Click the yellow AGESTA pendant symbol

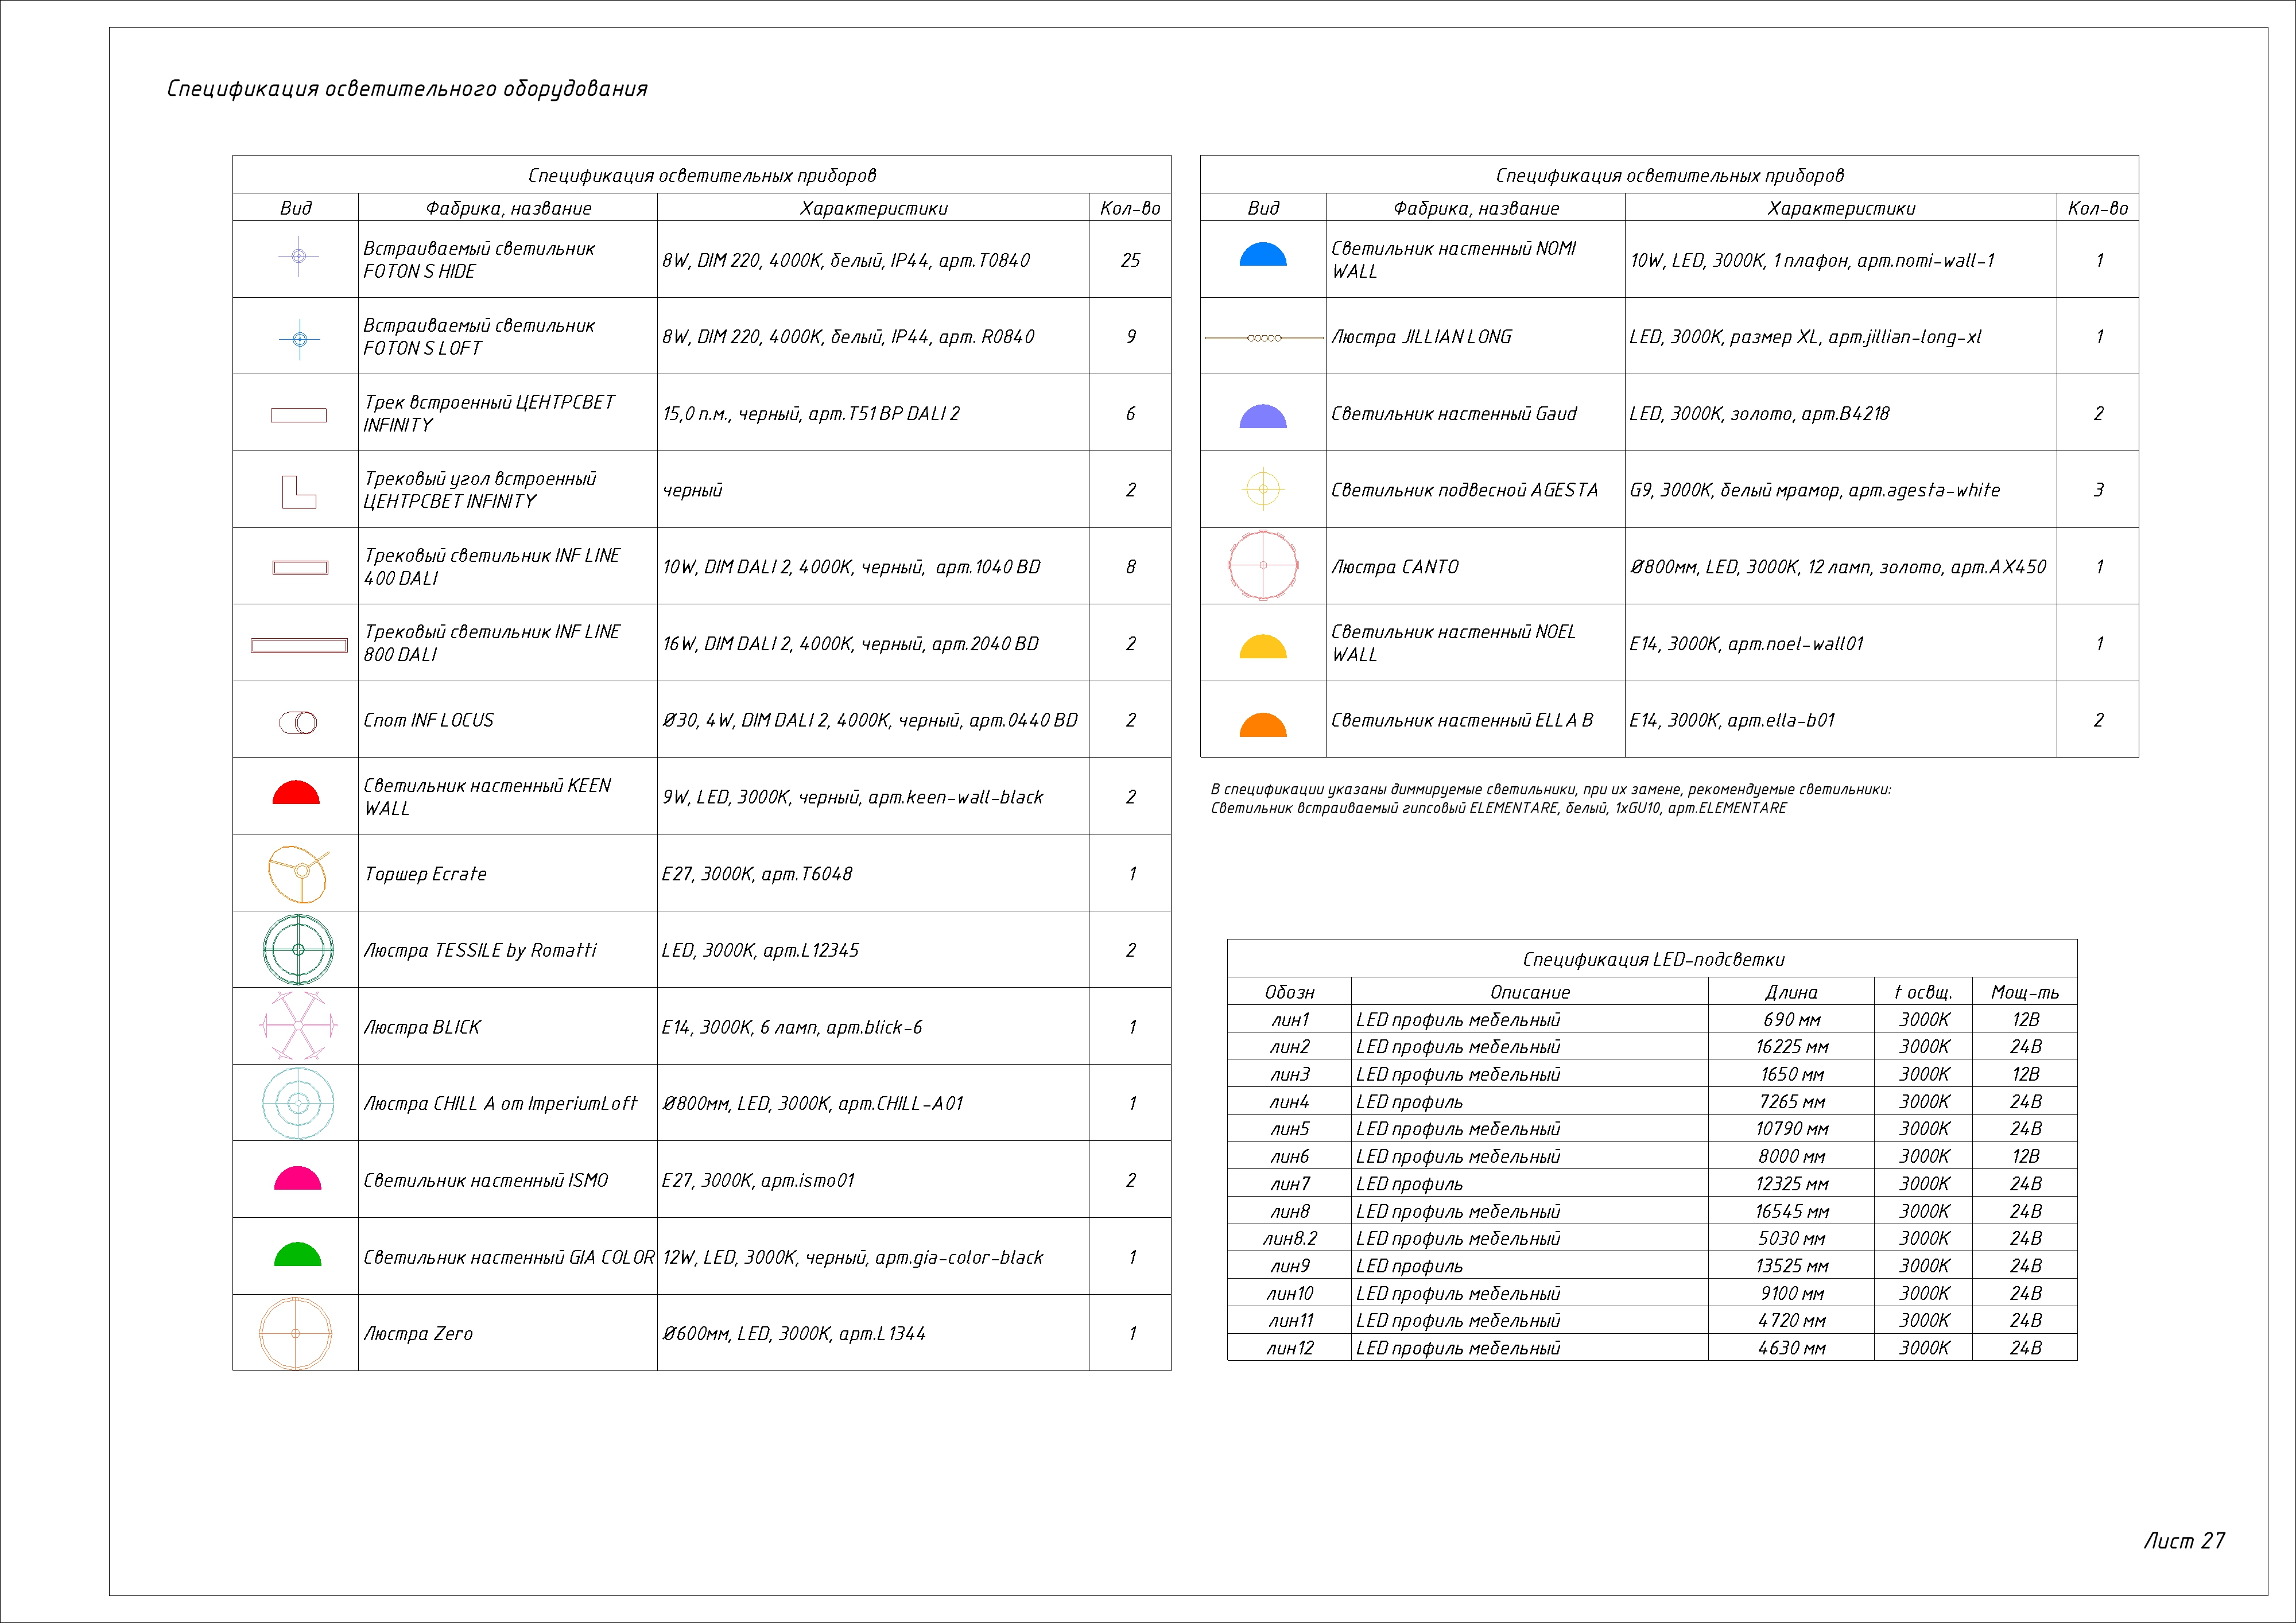[x=1263, y=489]
